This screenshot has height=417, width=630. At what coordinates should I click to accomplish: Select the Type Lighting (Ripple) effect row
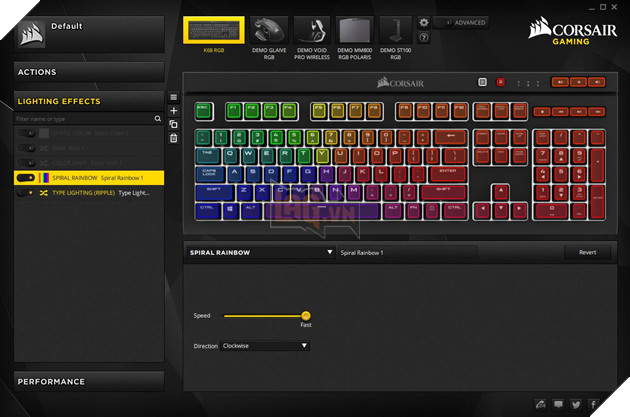[89, 193]
